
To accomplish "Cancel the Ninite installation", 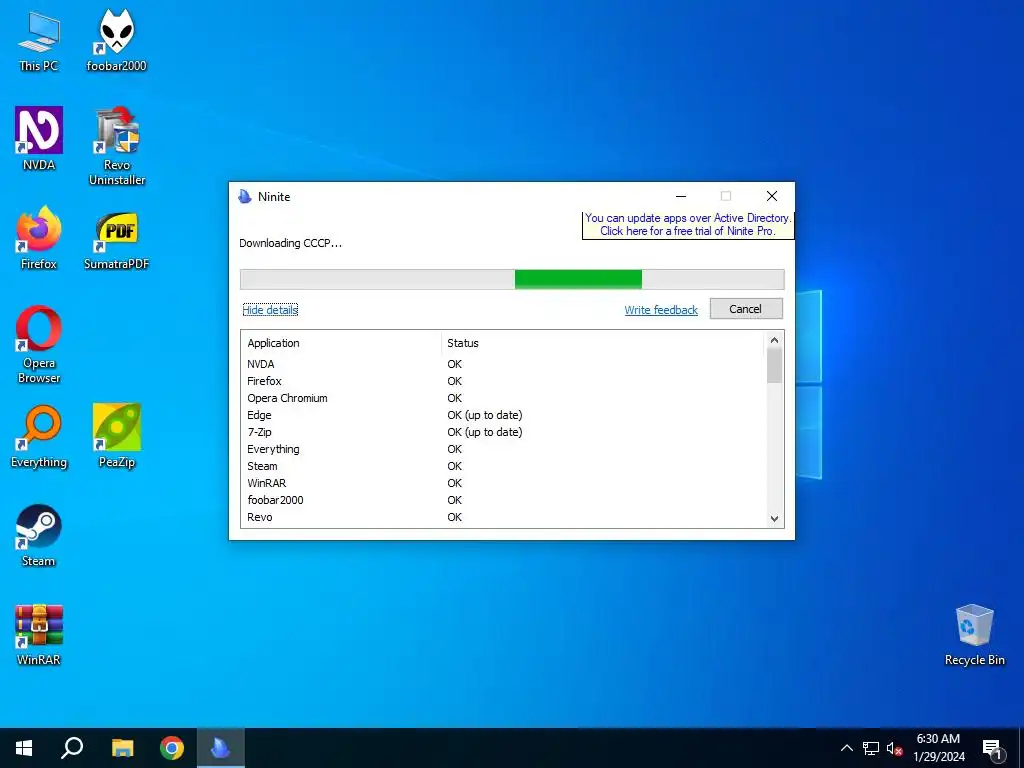I will 746,309.
